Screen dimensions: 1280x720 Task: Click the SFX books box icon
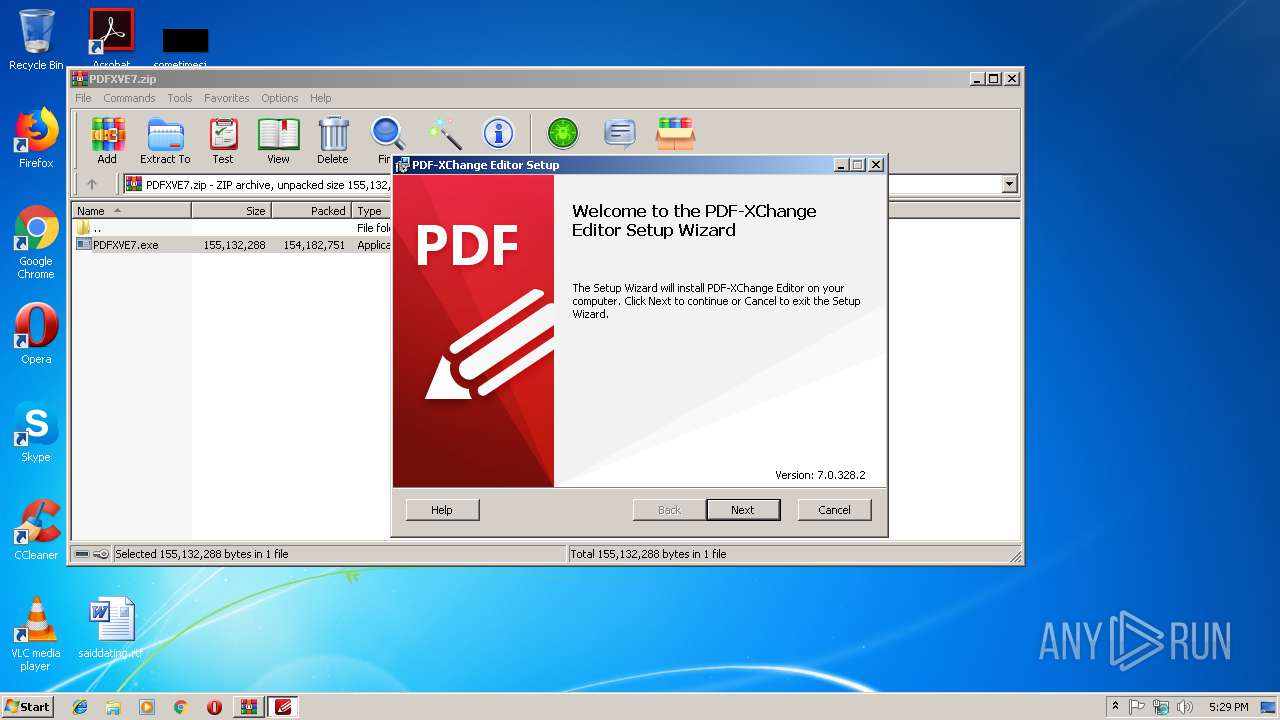676,133
